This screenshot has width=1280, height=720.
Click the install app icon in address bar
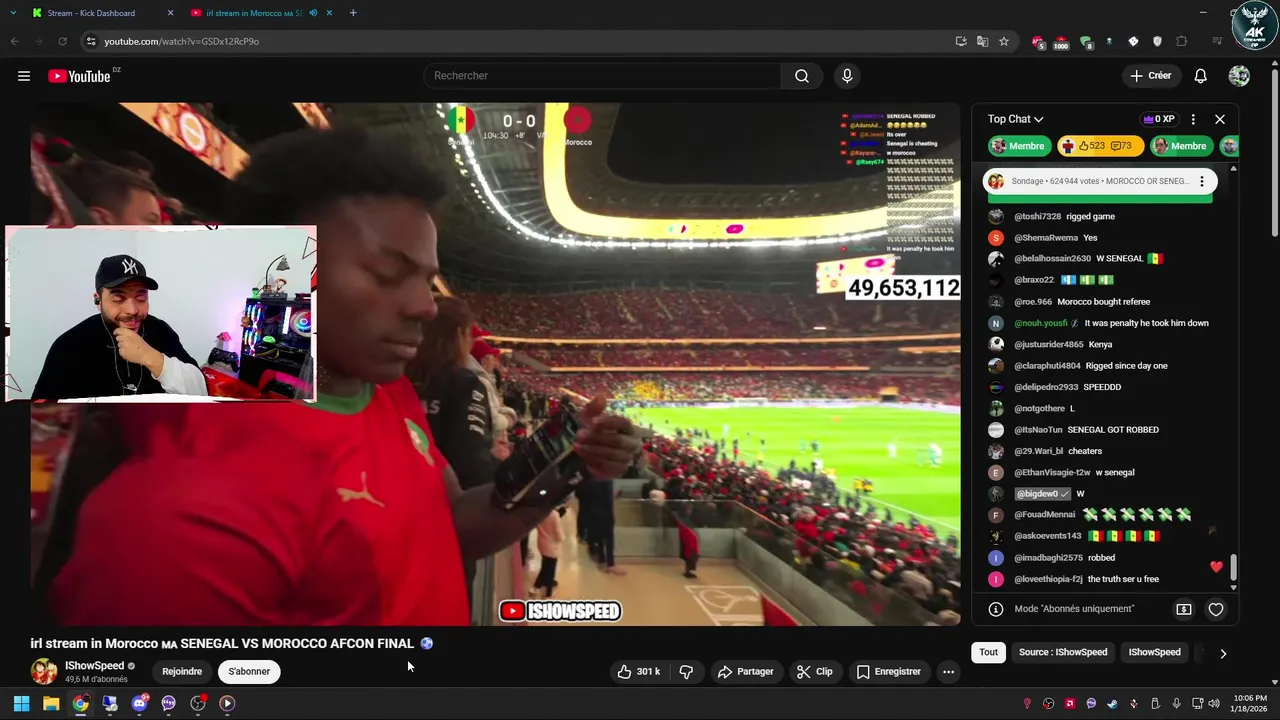point(961,41)
